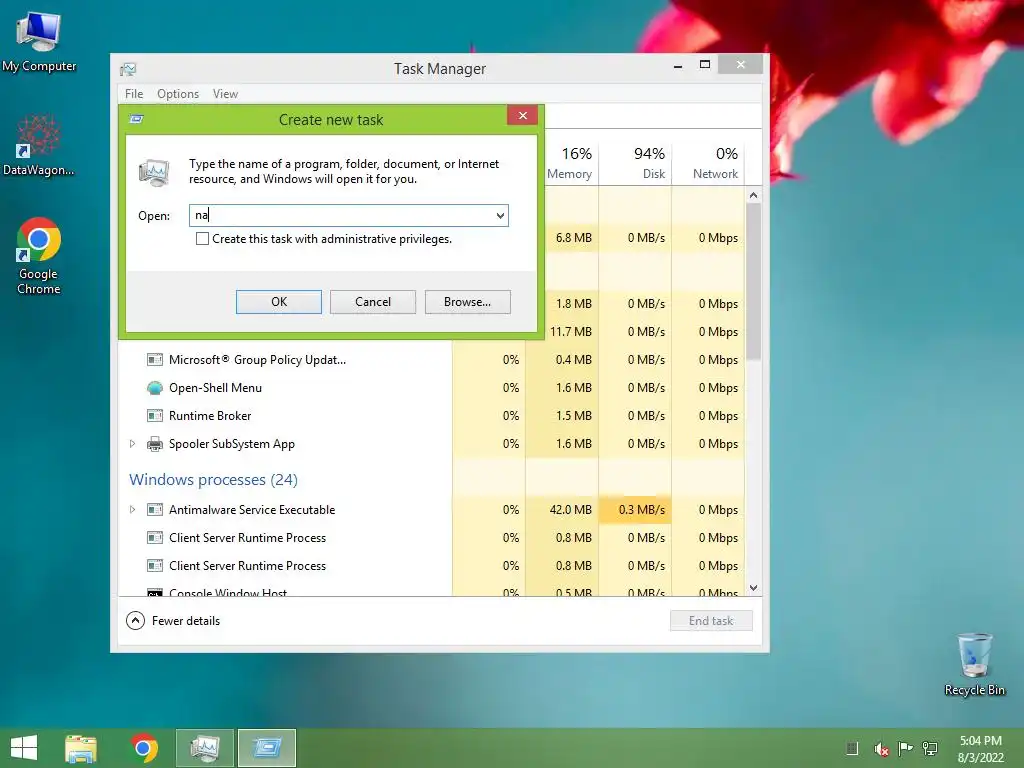Click the Runtime Broker process icon
This screenshot has height=768, width=1024.
(x=155, y=416)
